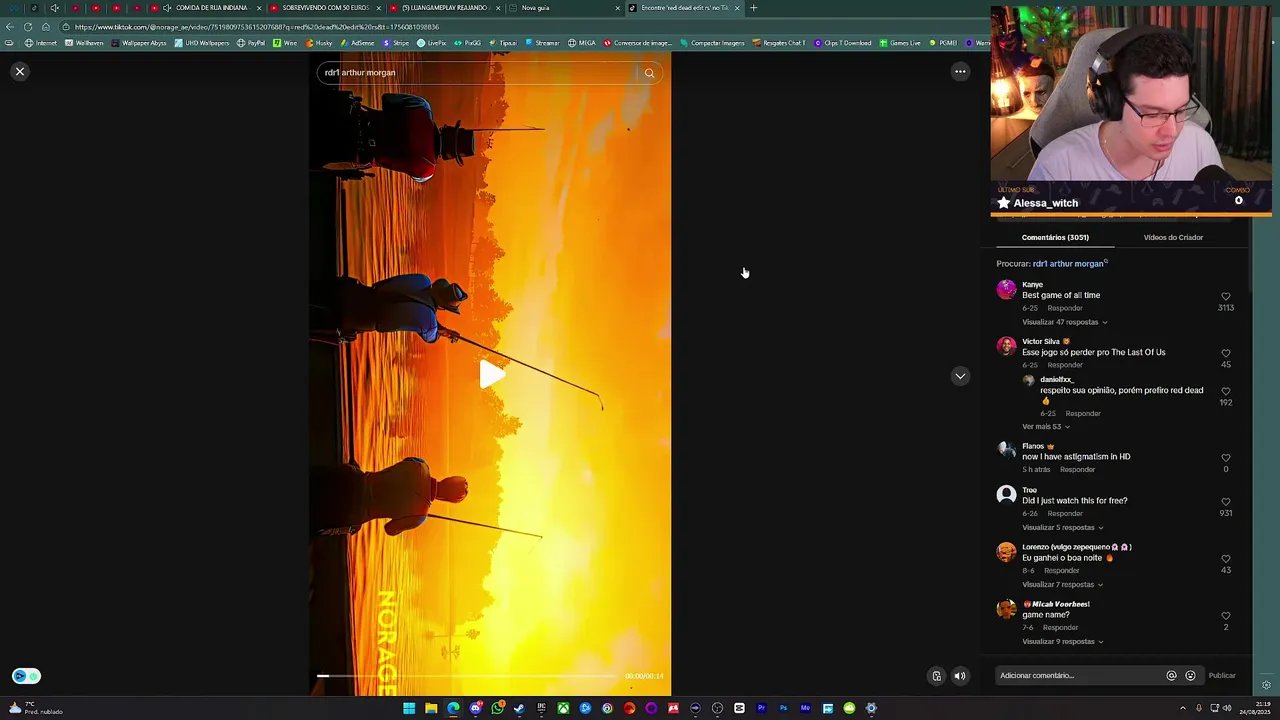Expand 'Ver mais 53' replies
The image size is (1280, 720).
tap(1045, 427)
